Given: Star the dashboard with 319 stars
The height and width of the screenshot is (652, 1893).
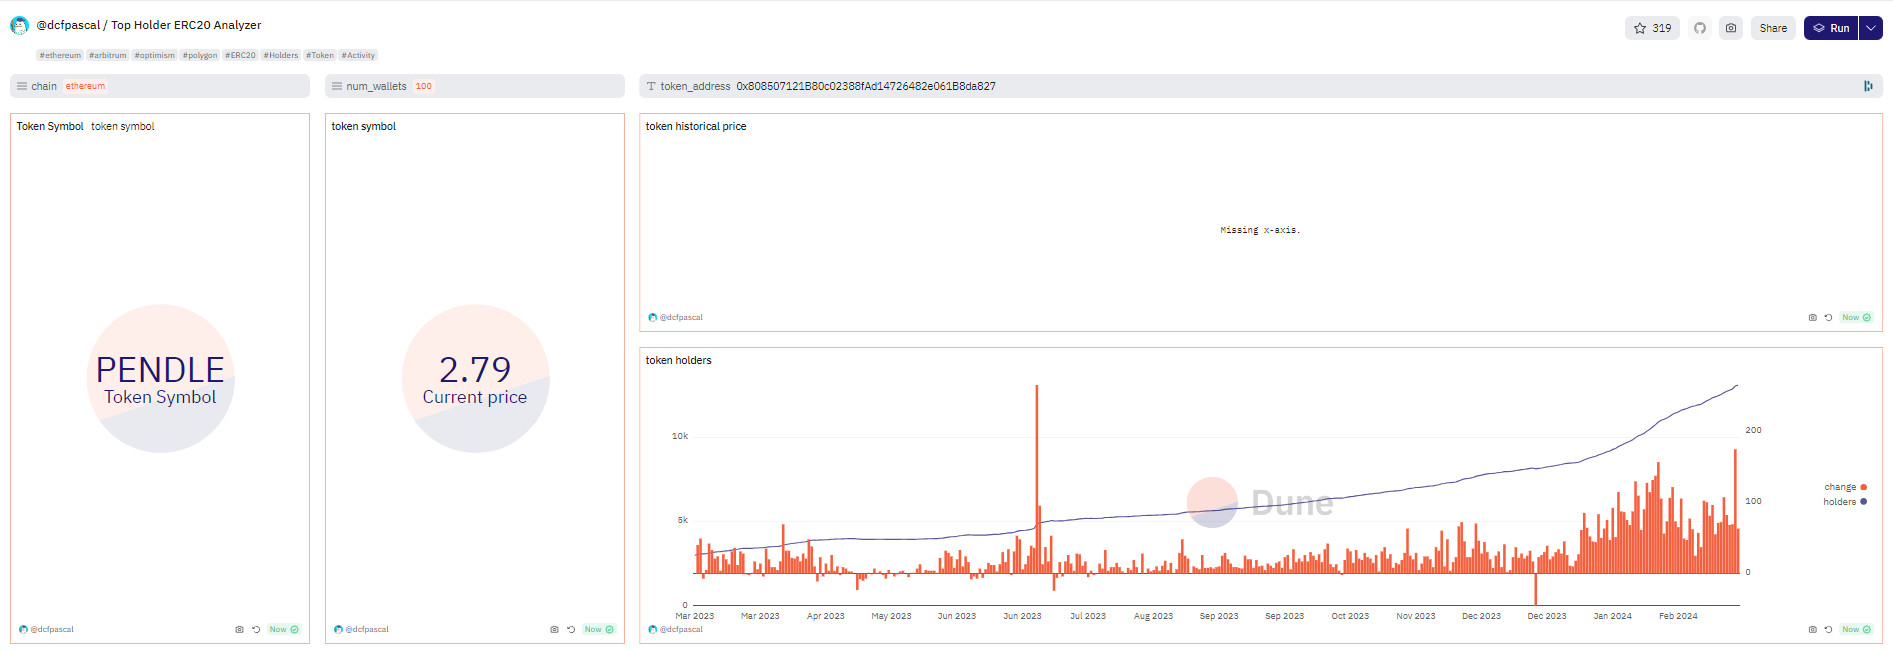Looking at the screenshot, I should coord(1651,28).
